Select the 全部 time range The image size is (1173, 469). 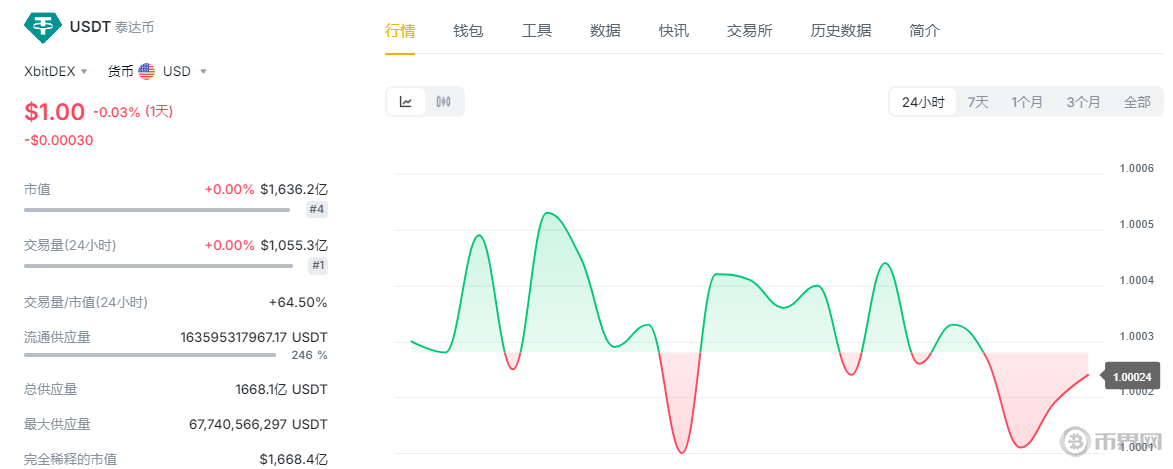click(1137, 102)
